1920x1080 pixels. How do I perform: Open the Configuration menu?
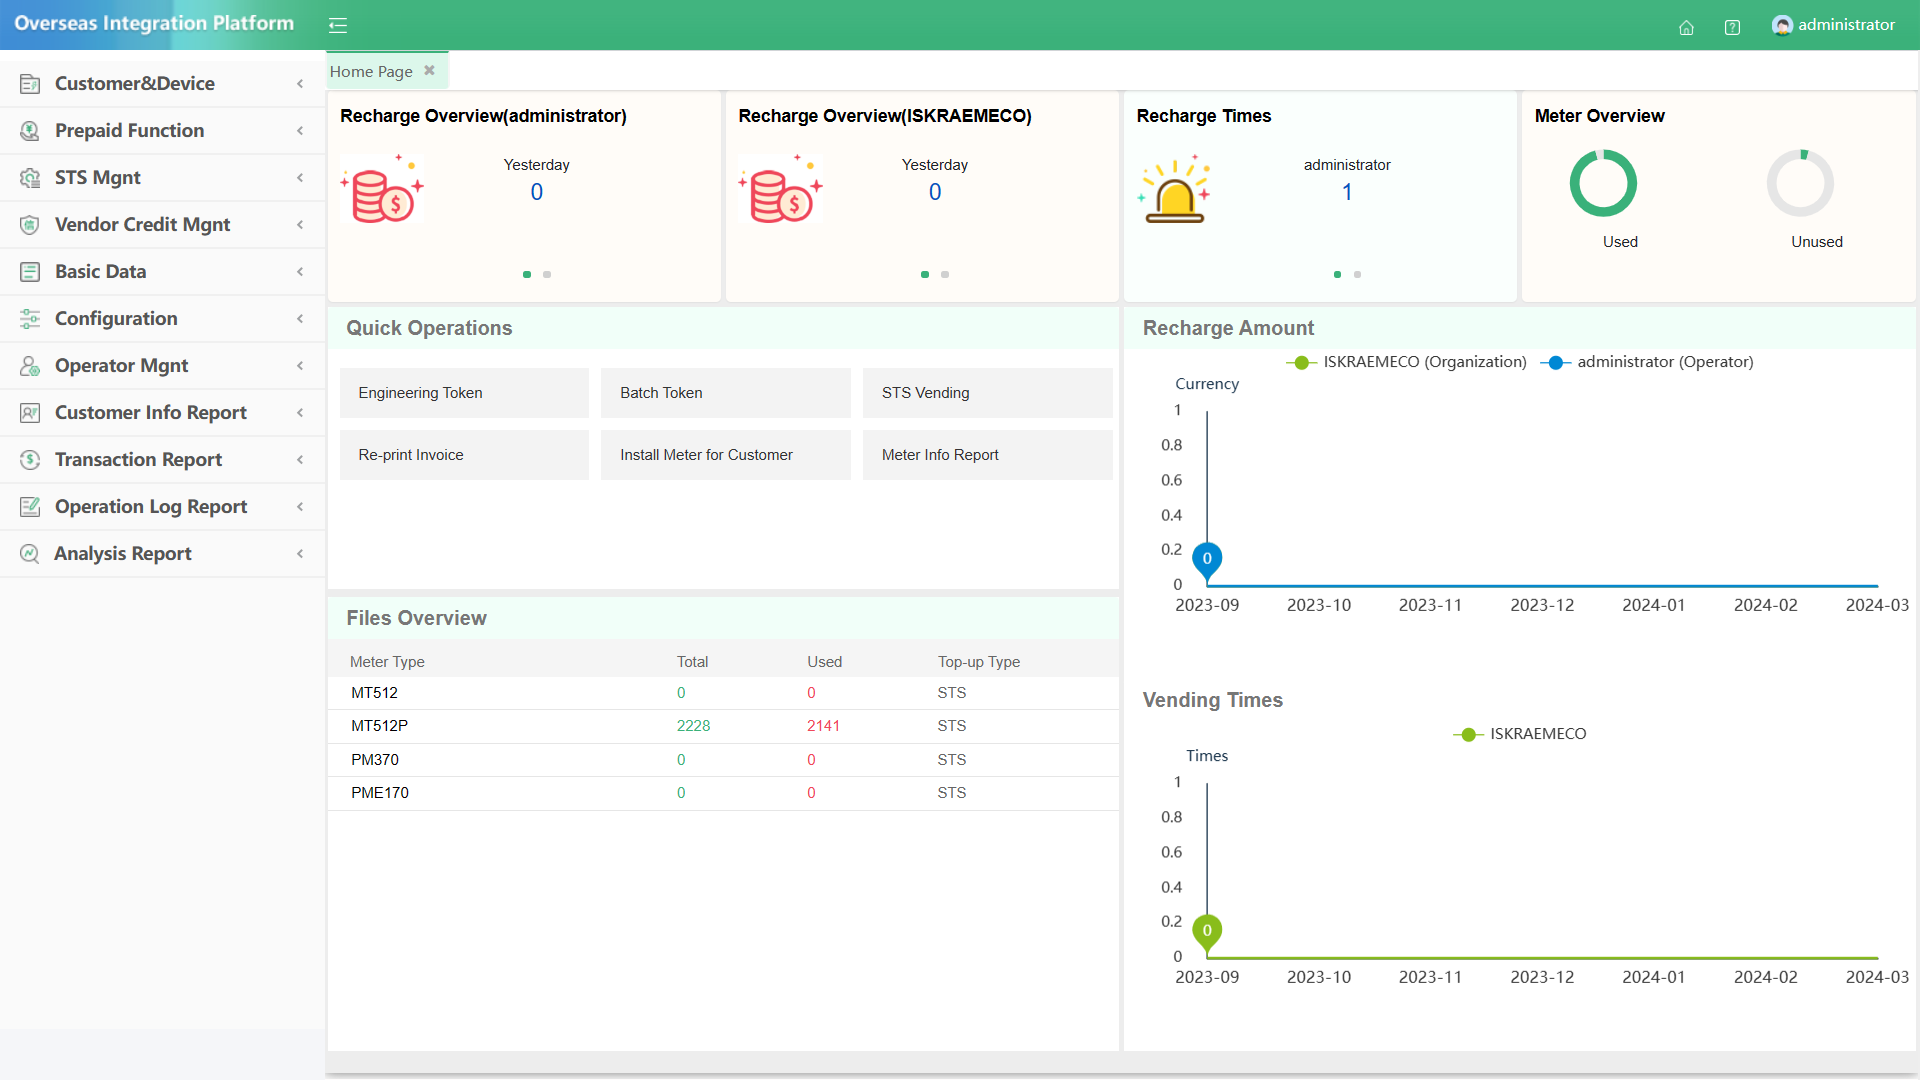(162, 319)
